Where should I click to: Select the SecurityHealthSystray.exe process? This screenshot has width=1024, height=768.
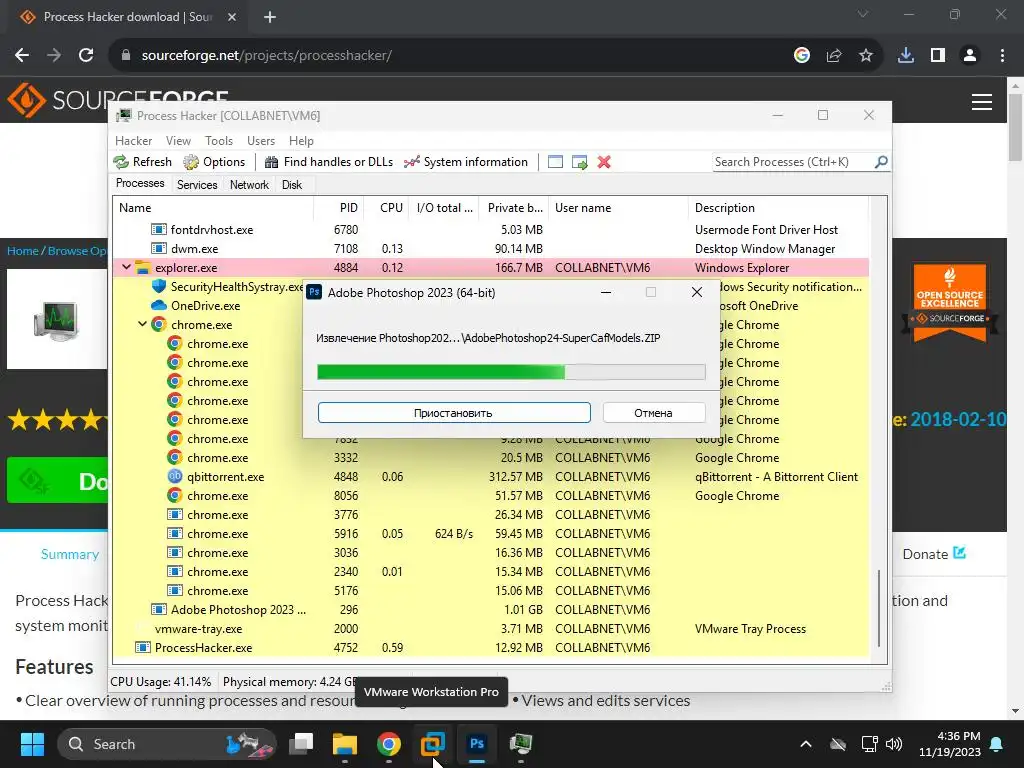[227, 286]
